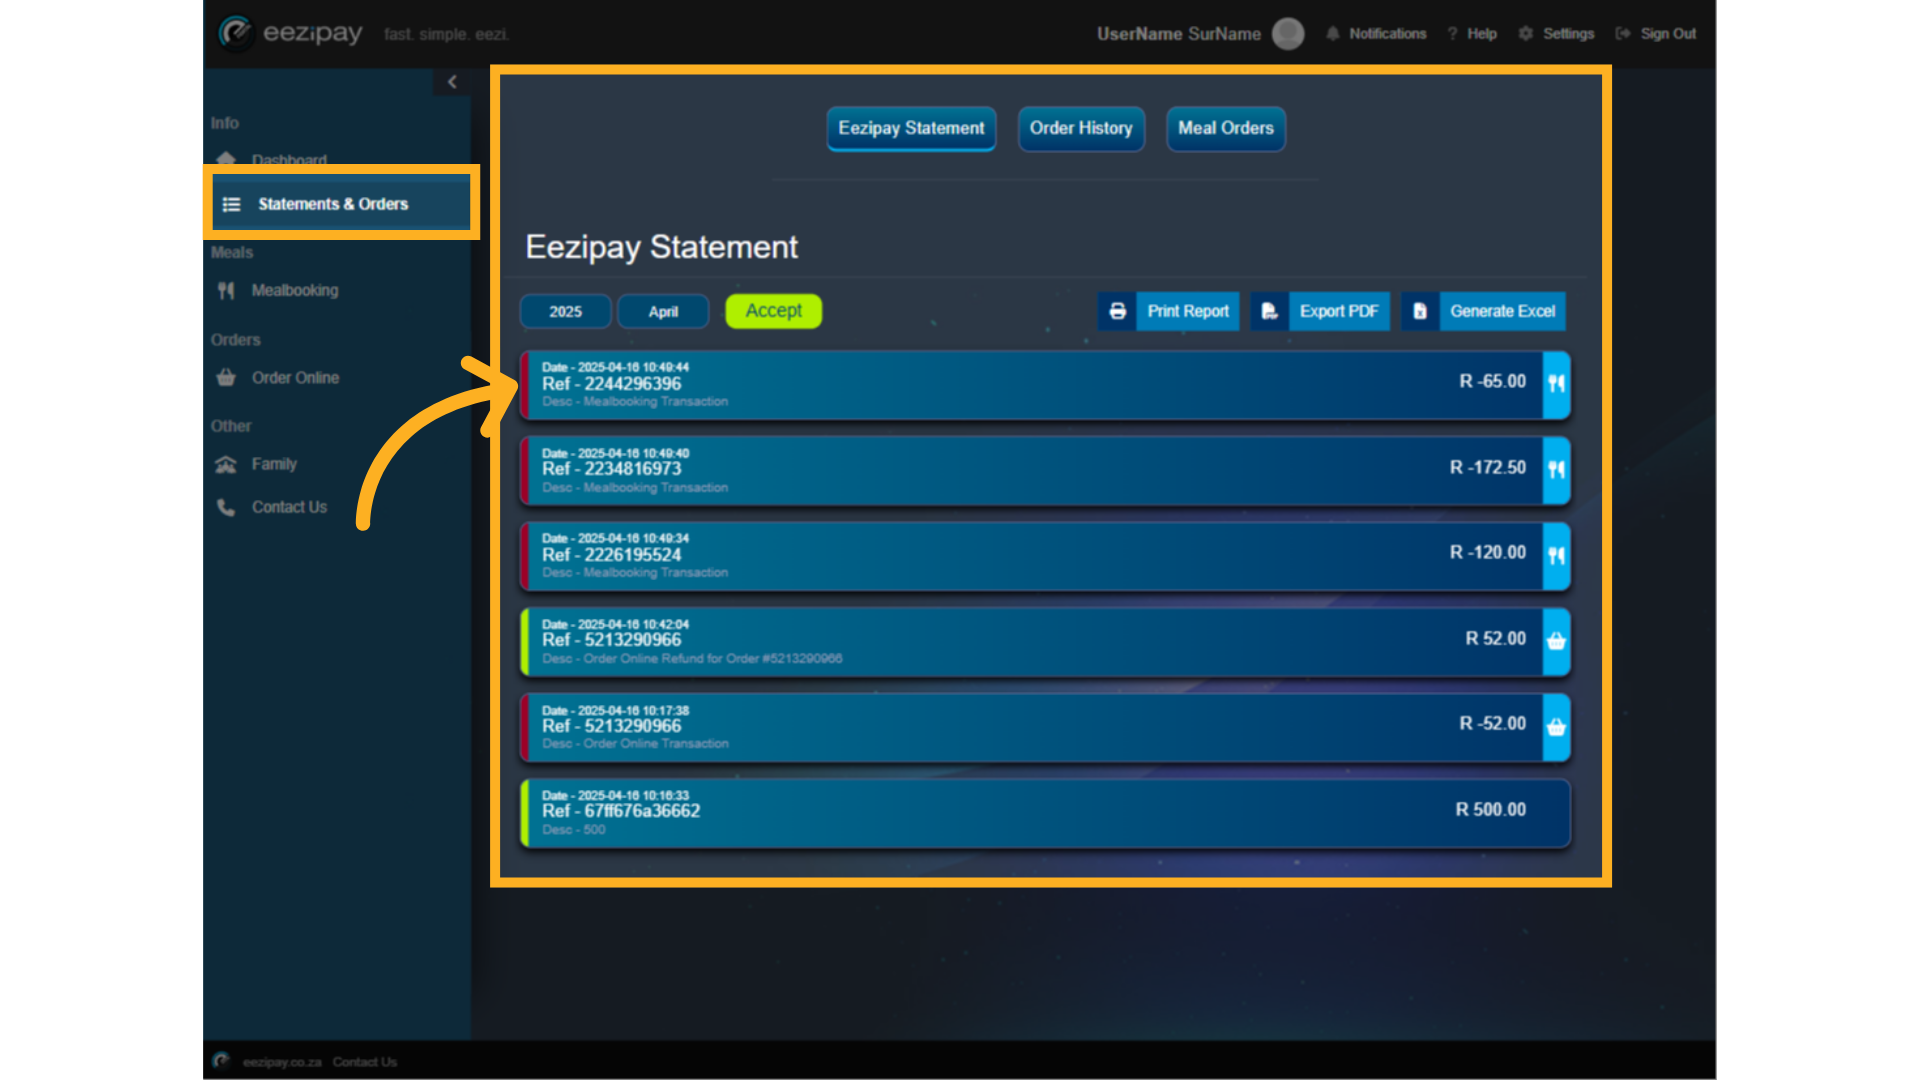Open the April month dropdown
Image resolution: width=1920 pixels, height=1080 pixels.
click(663, 312)
